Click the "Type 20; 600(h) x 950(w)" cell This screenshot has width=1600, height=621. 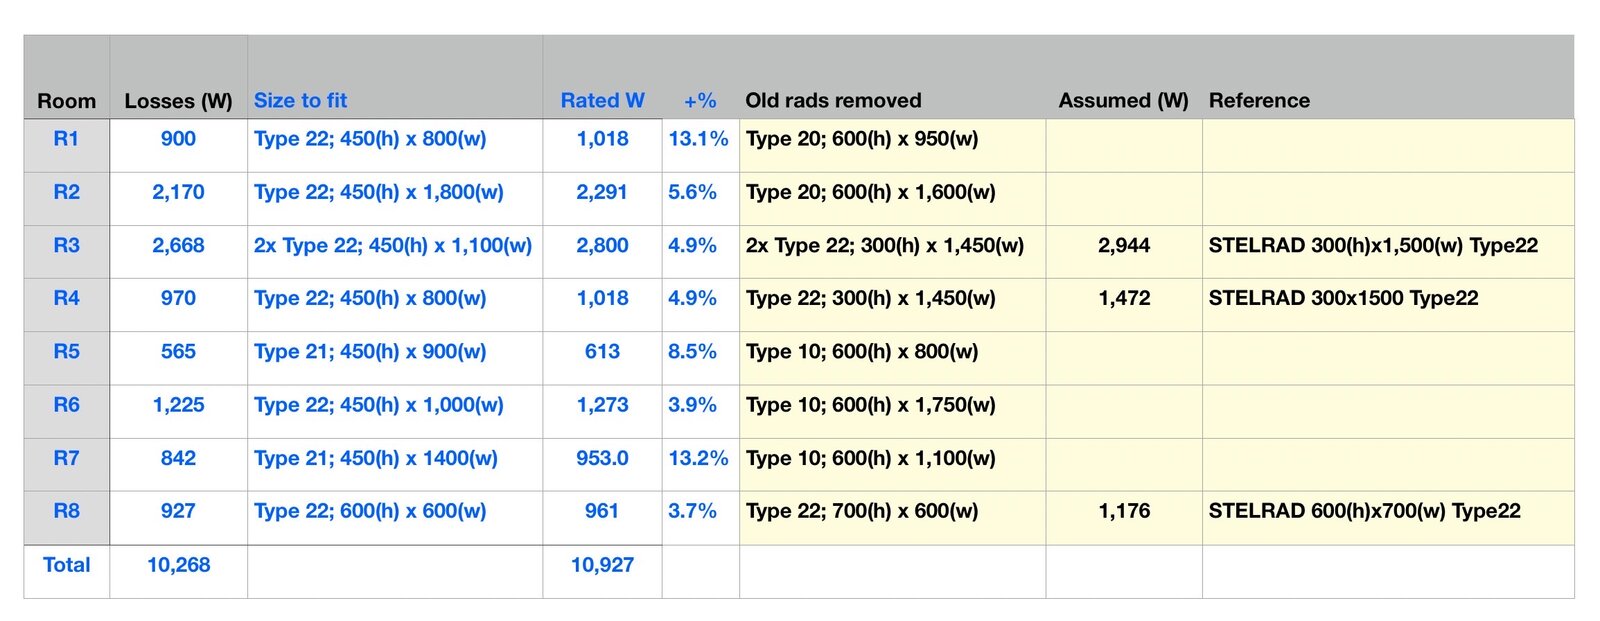(862, 139)
